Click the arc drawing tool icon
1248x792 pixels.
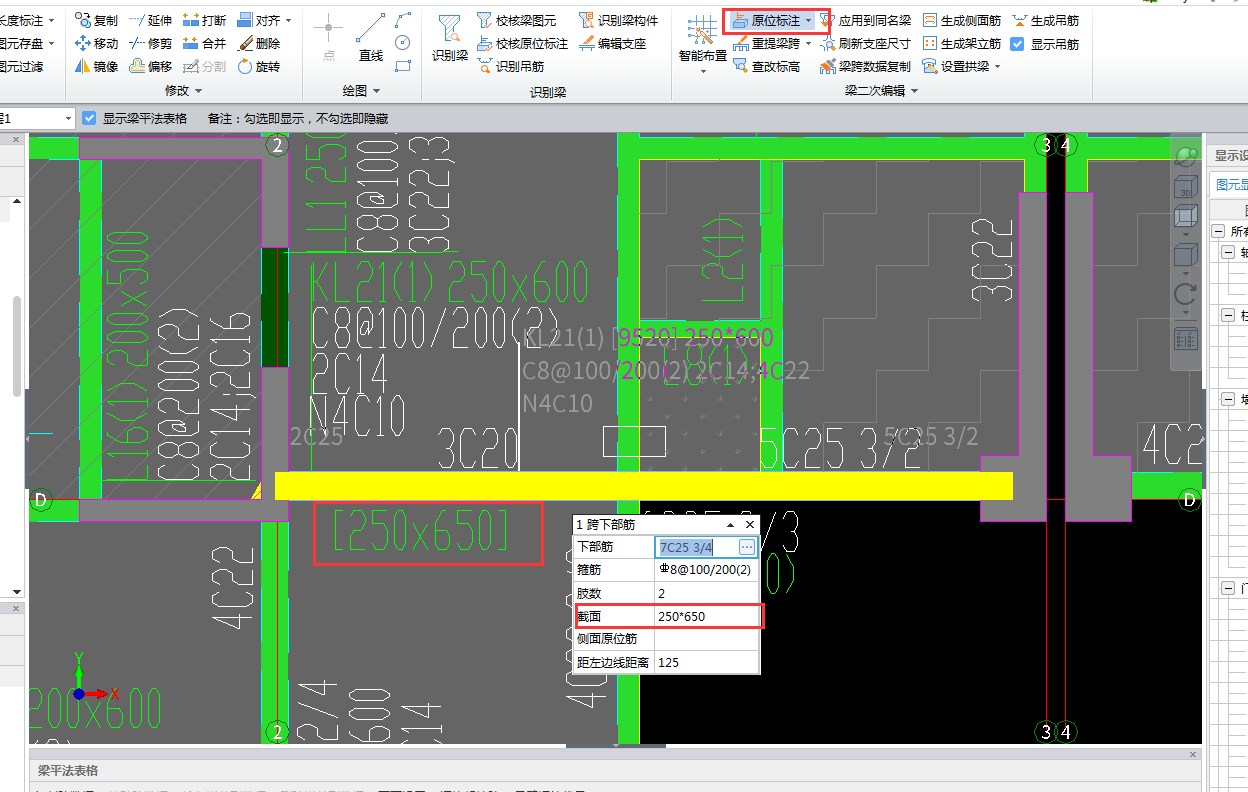[403, 20]
